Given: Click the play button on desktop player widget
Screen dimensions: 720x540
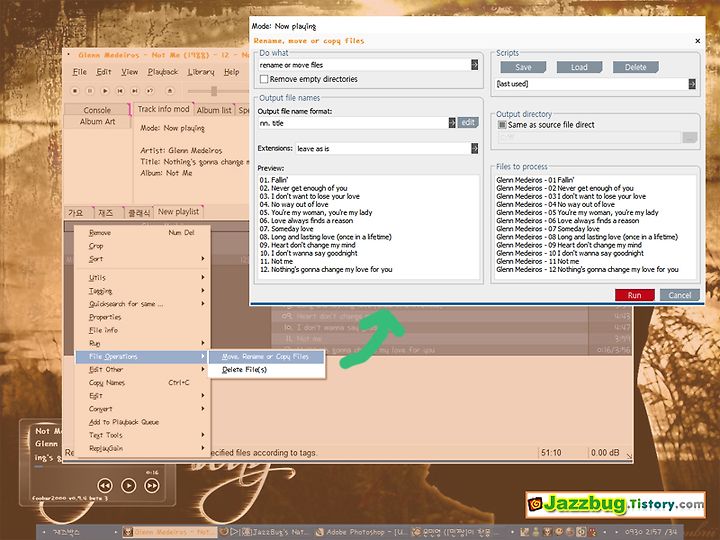Looking at the screenshot, I should coord(129,485).
